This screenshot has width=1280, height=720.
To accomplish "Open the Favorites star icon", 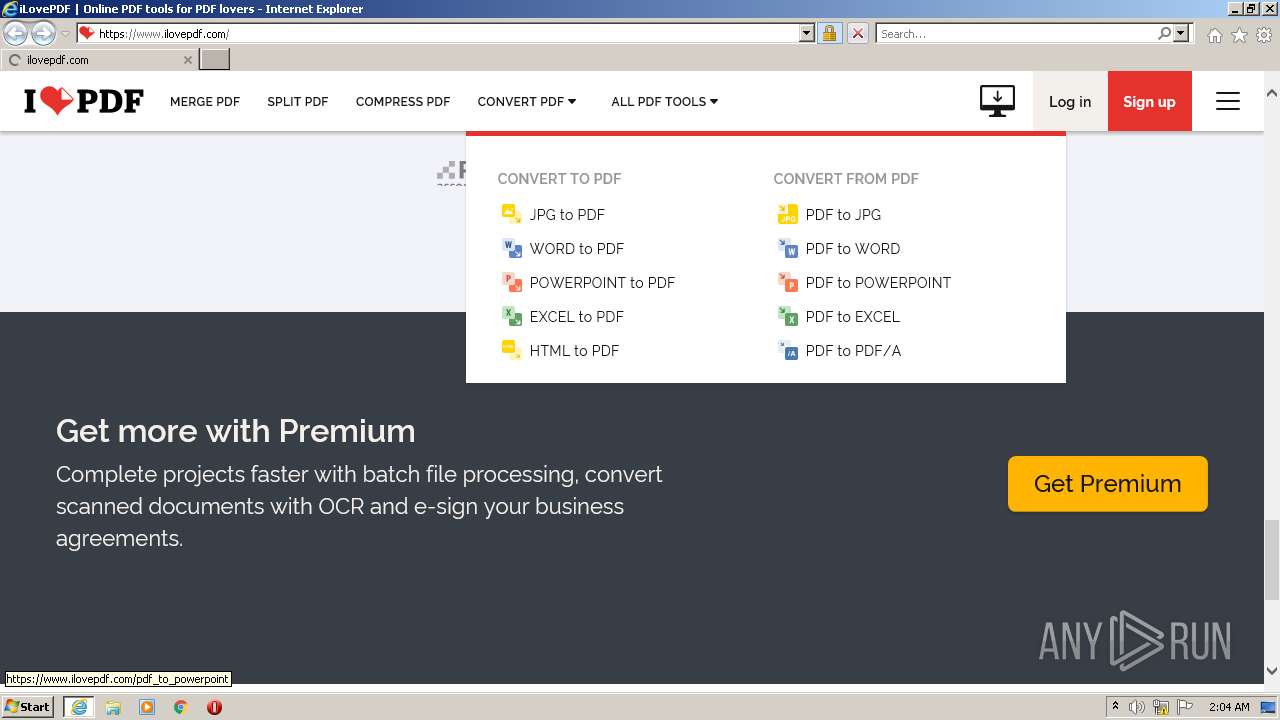I will coord(1239,34).
